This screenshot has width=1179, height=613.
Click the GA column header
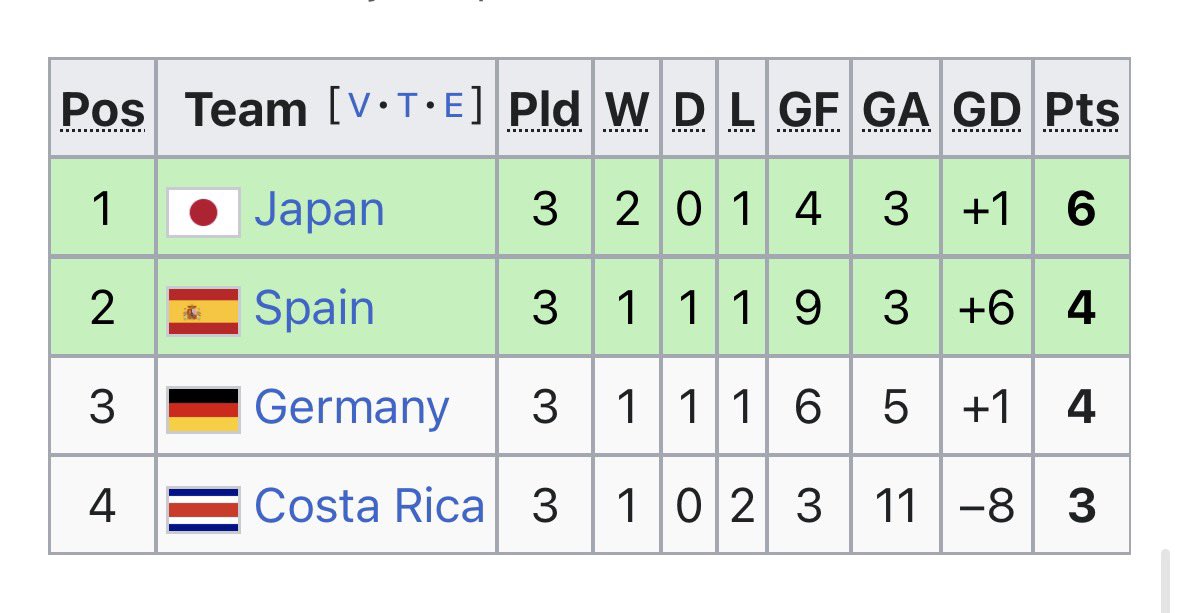coord(896,111)
